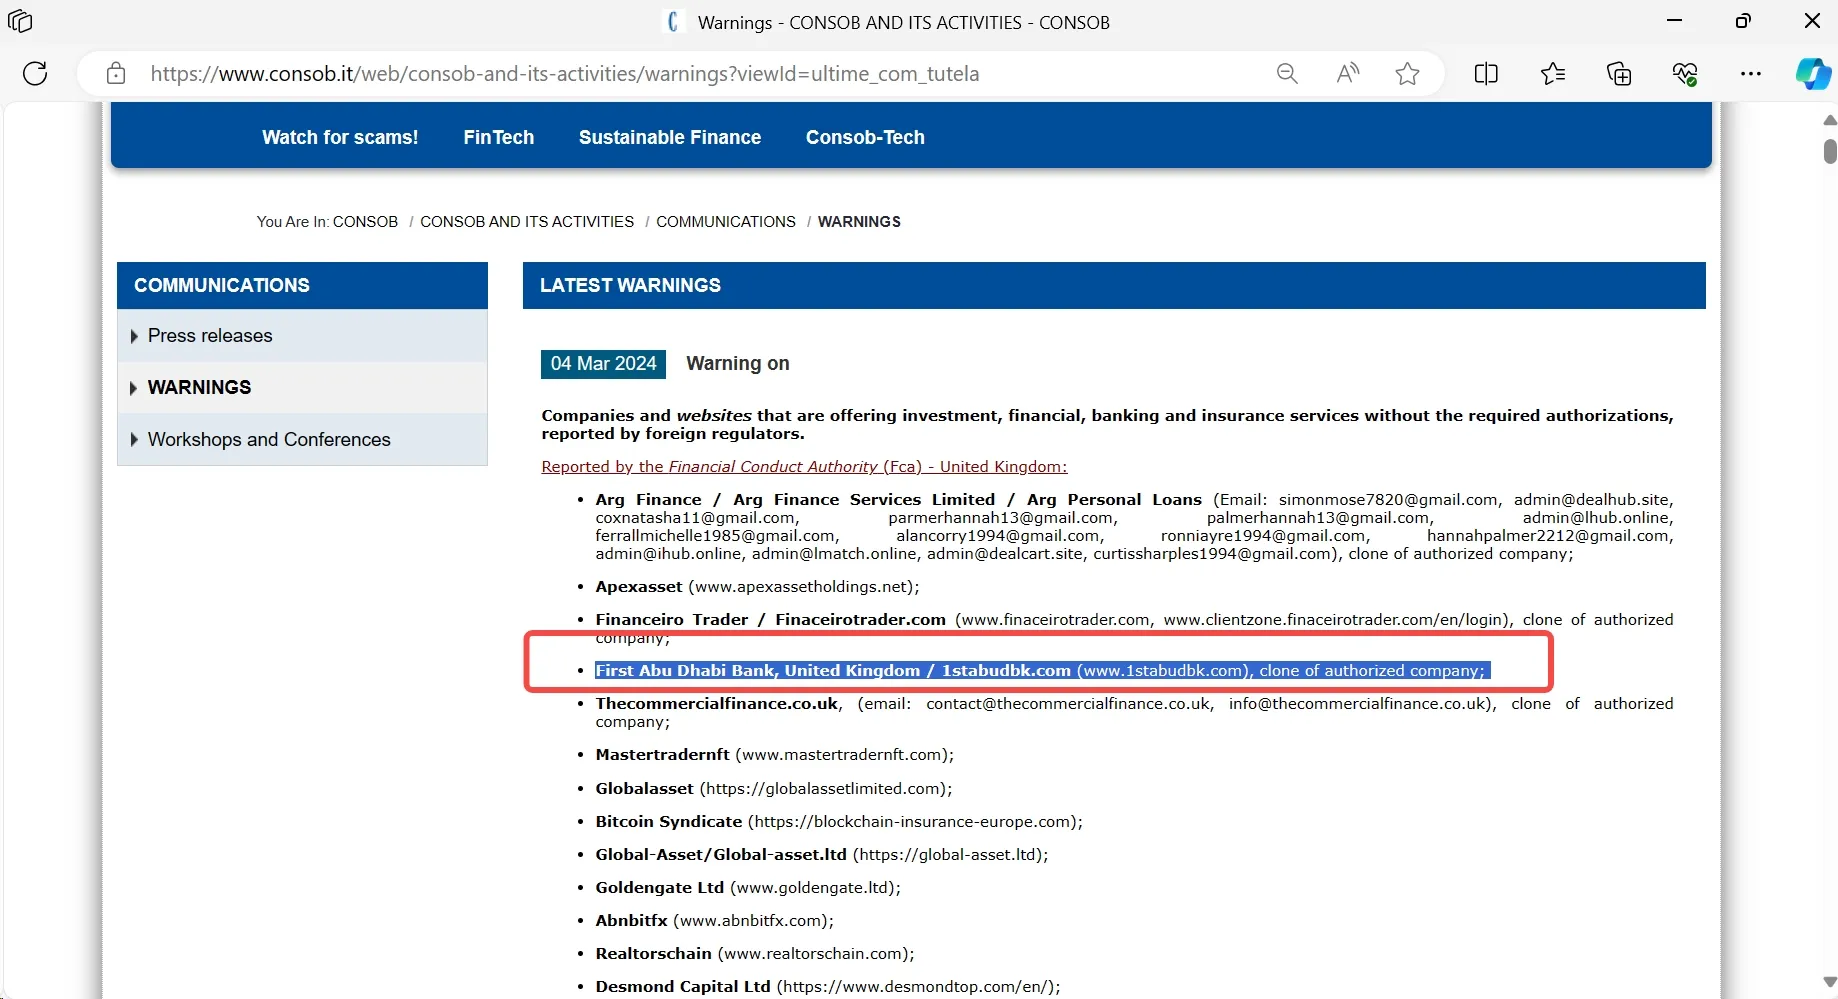Click the Globalasset entry
1838x999 pixels.
pos(773,789)
